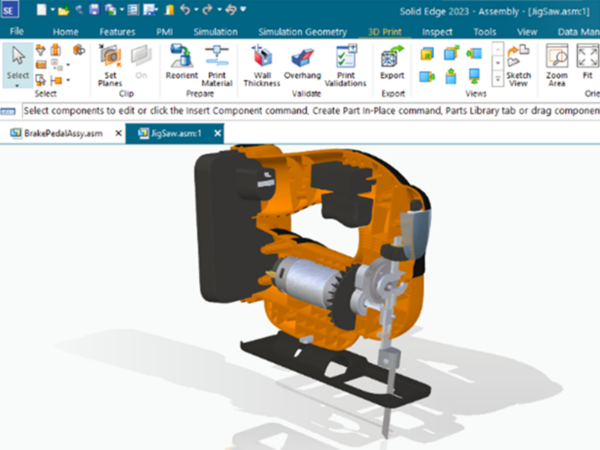The image size is (600, 450).
Task: Expand the views gallery more arrow
Action: (497, 80)
